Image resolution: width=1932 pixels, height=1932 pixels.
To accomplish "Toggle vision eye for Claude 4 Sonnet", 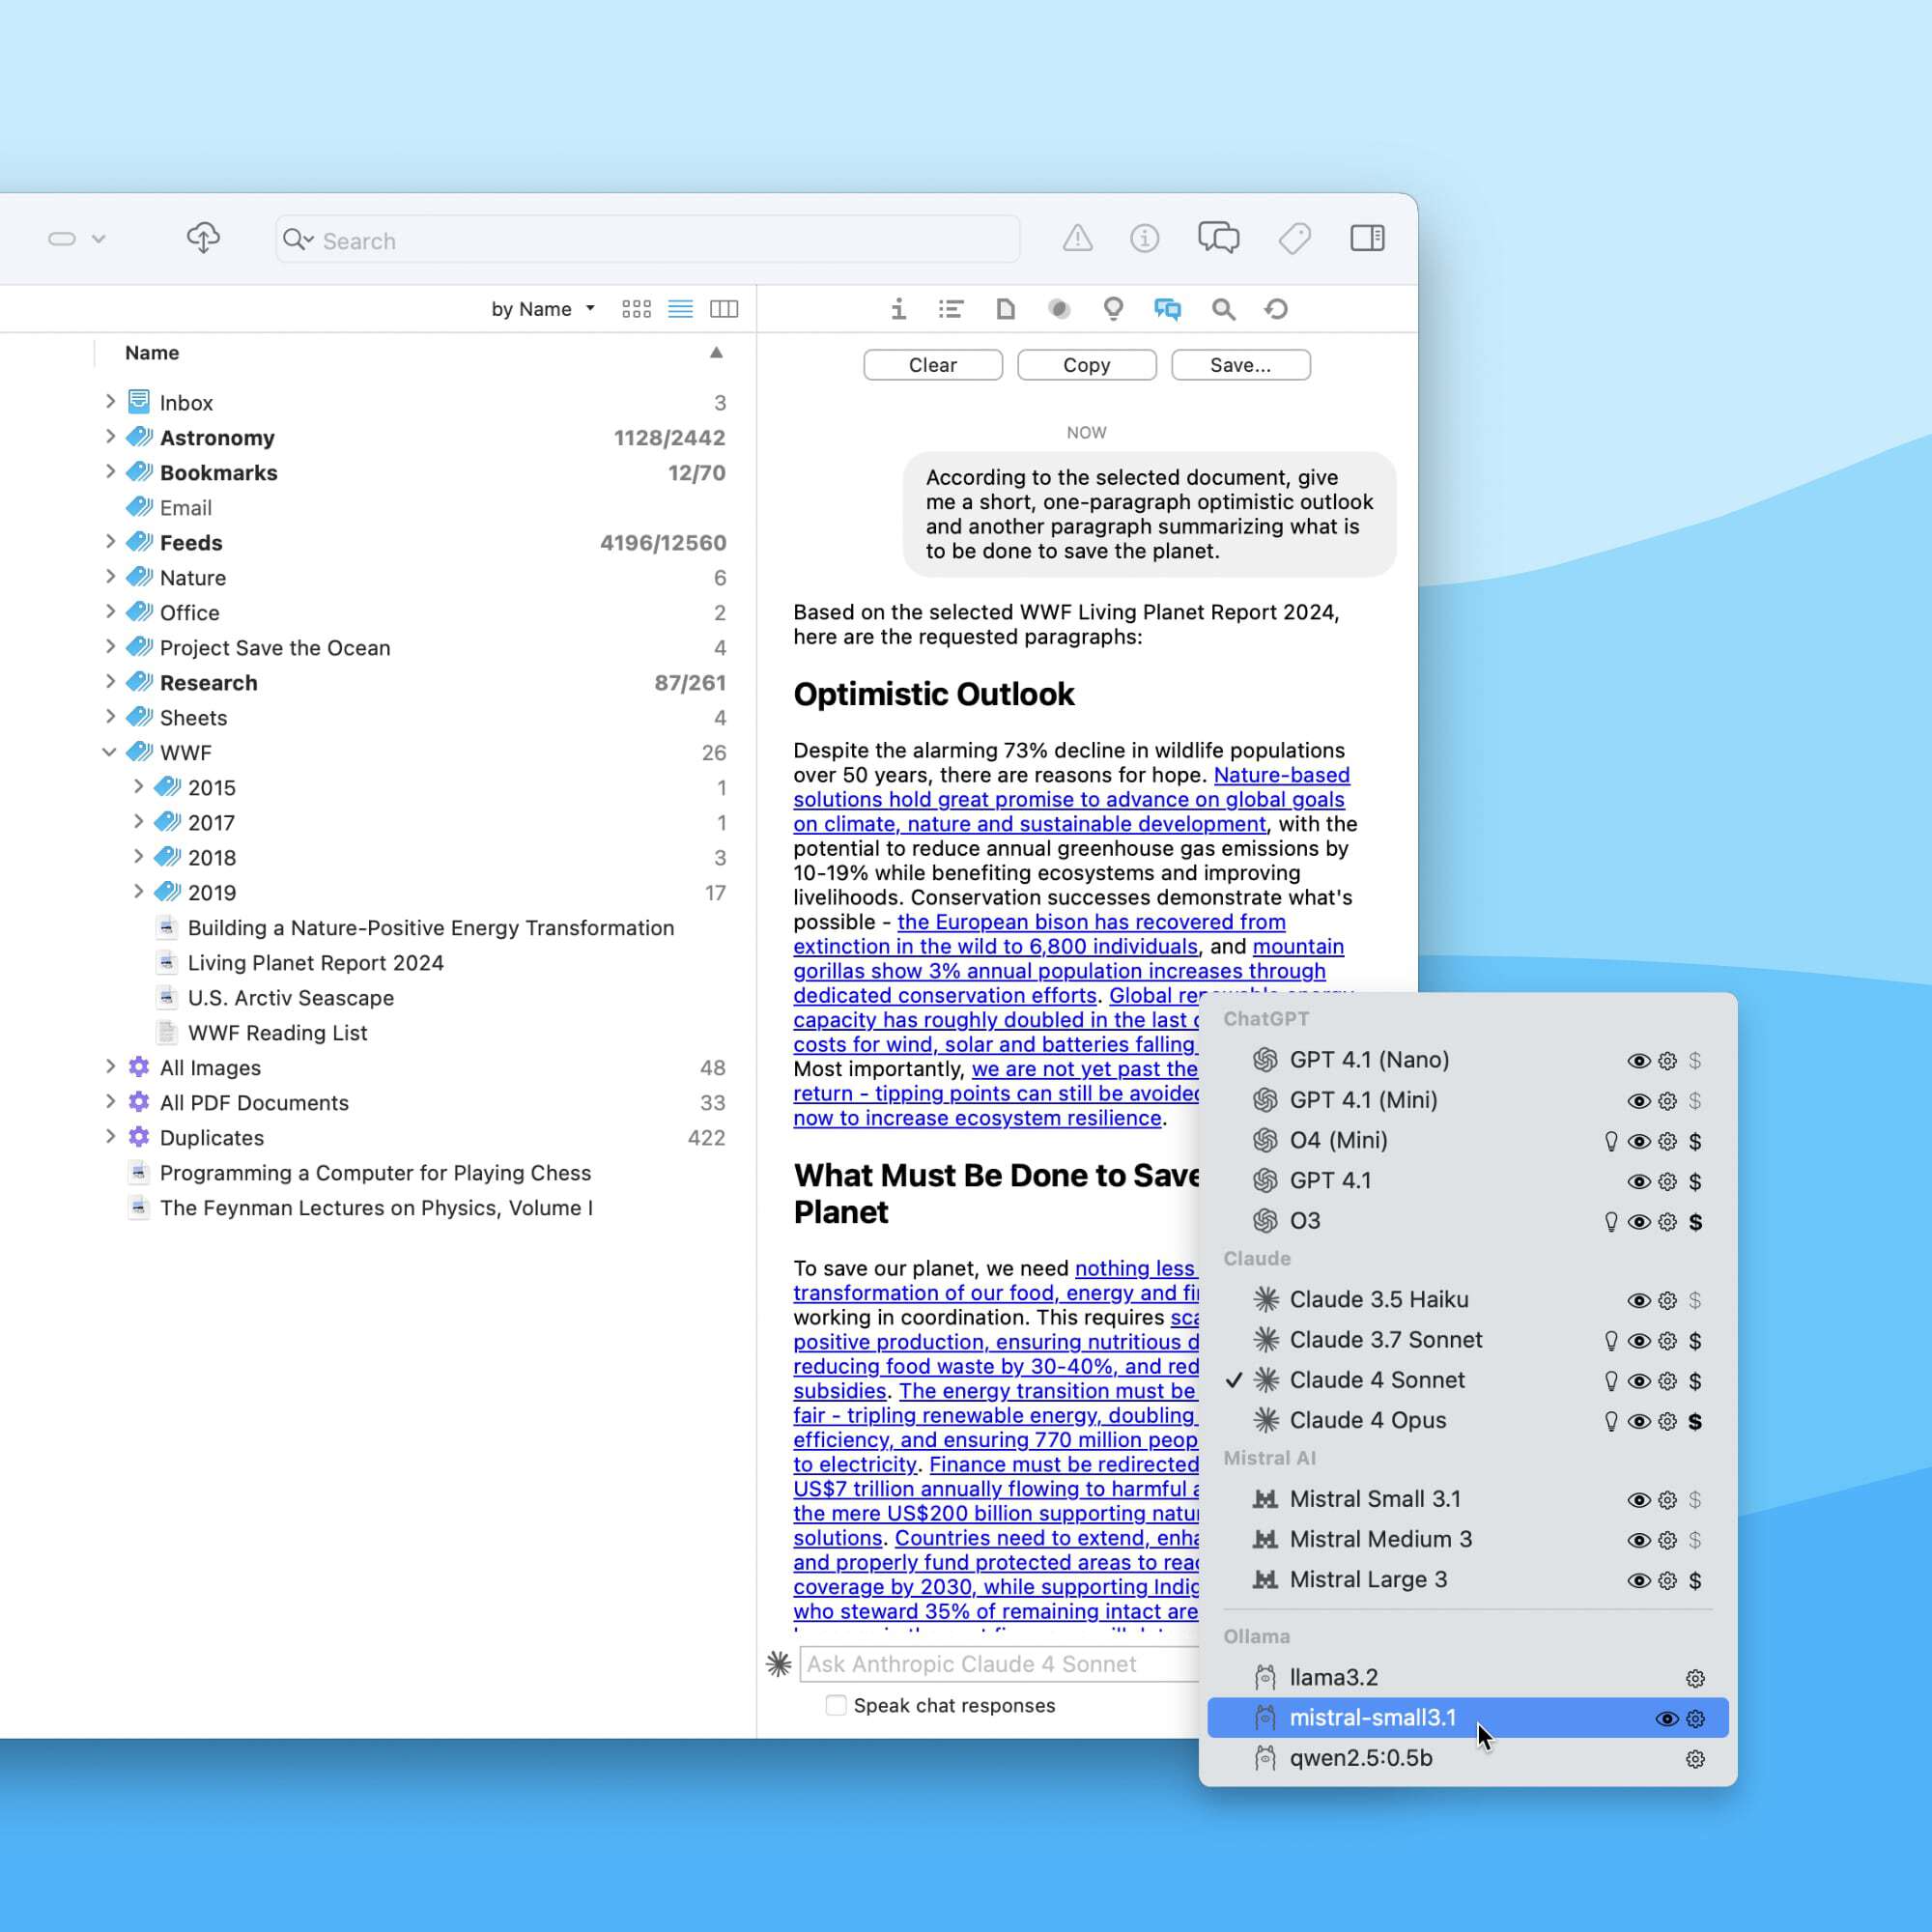I will (x=1638, y=1381).
